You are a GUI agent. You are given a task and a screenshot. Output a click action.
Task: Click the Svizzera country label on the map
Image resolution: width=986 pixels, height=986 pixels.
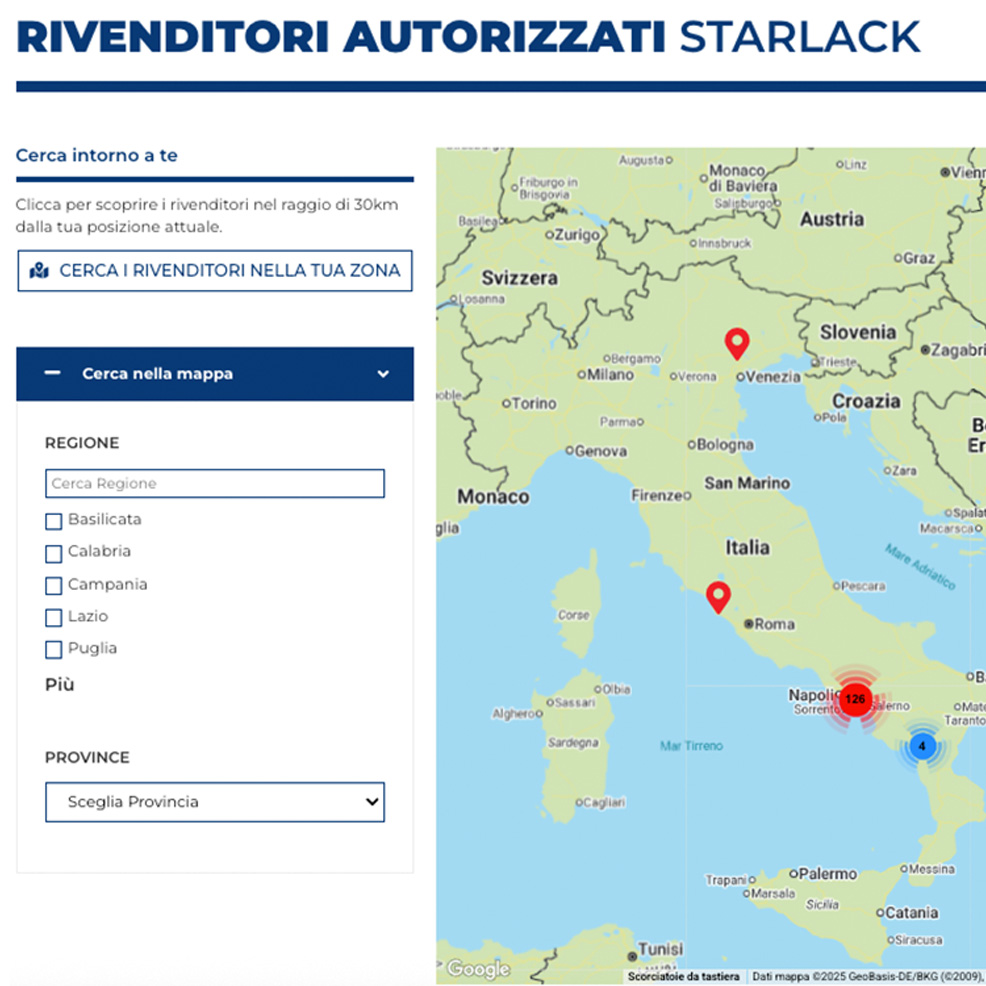tap(519, 278)
